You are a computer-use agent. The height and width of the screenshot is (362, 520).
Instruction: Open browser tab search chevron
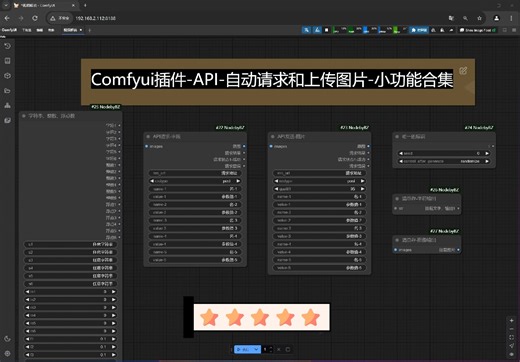(6, 5)
